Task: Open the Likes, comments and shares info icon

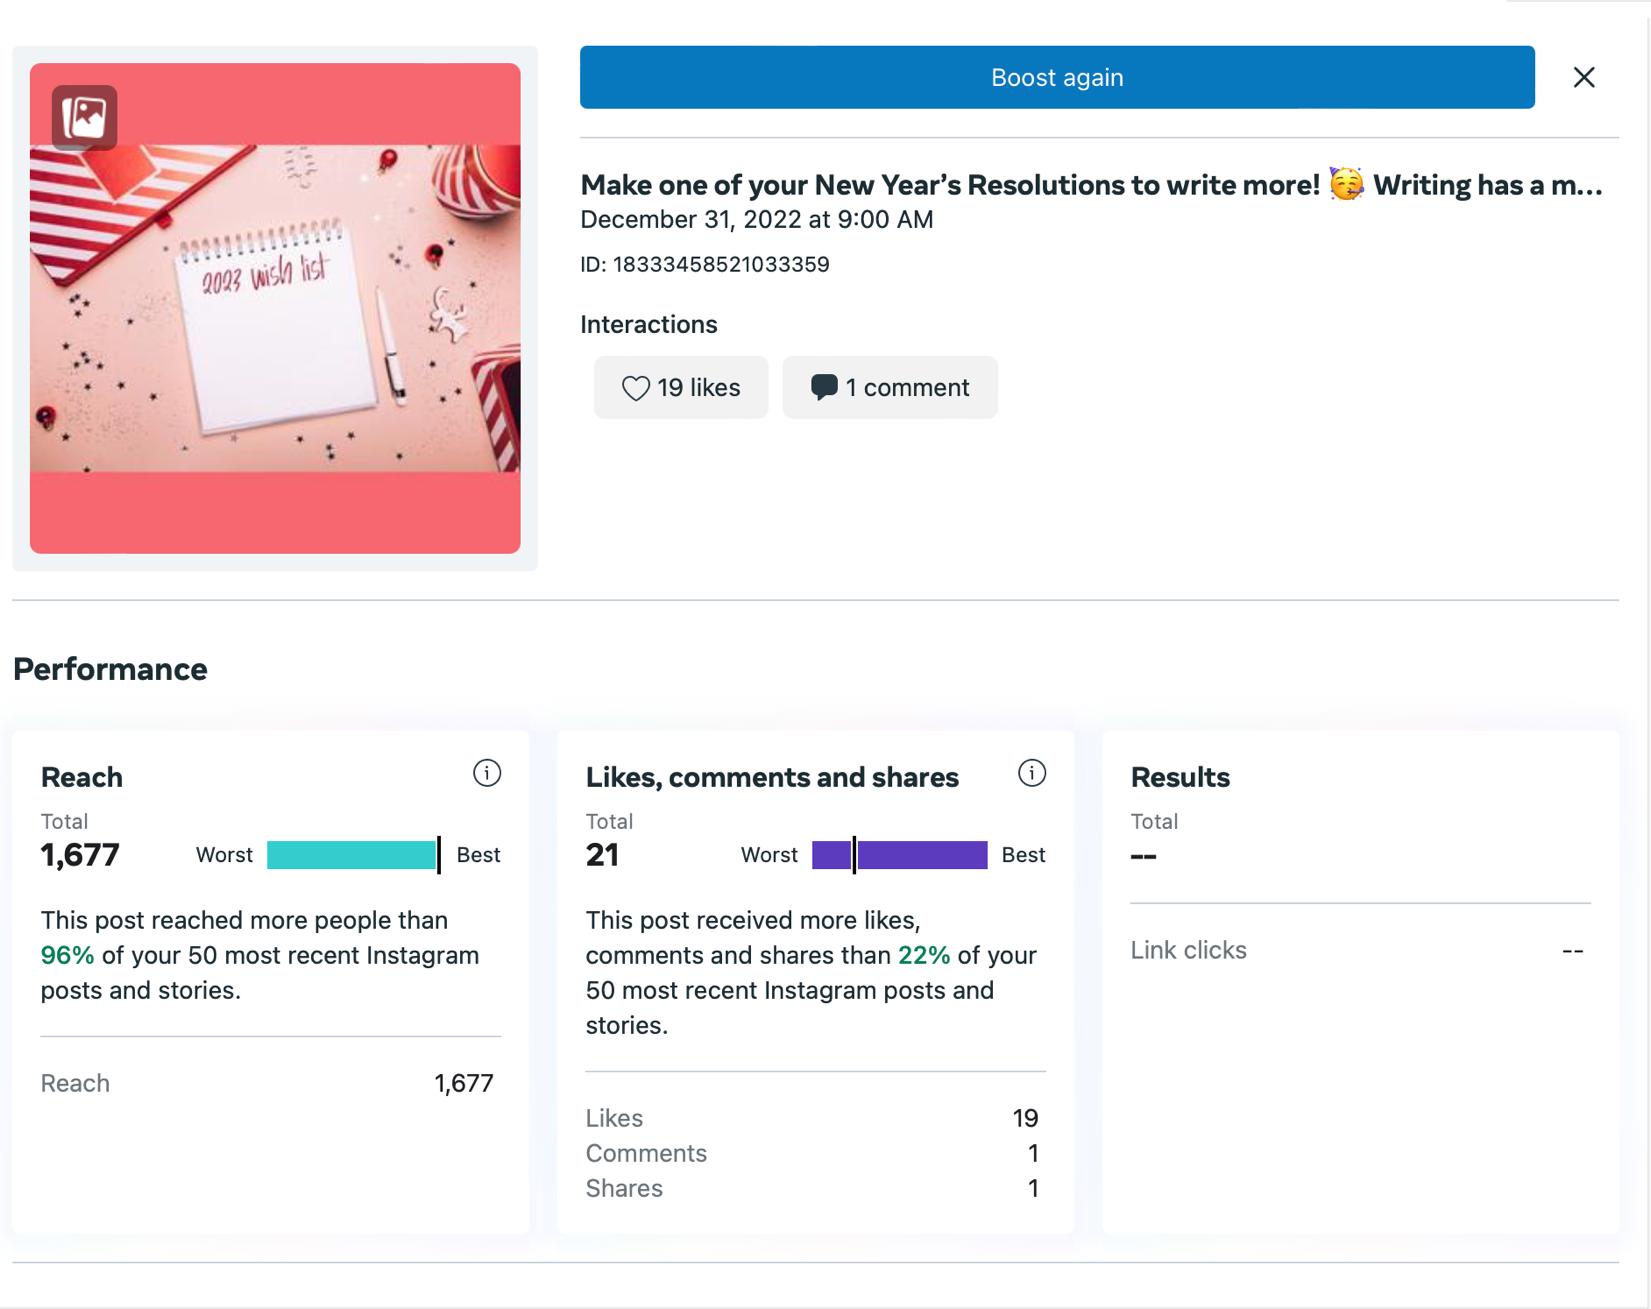Action: (x=1032, y=773)
